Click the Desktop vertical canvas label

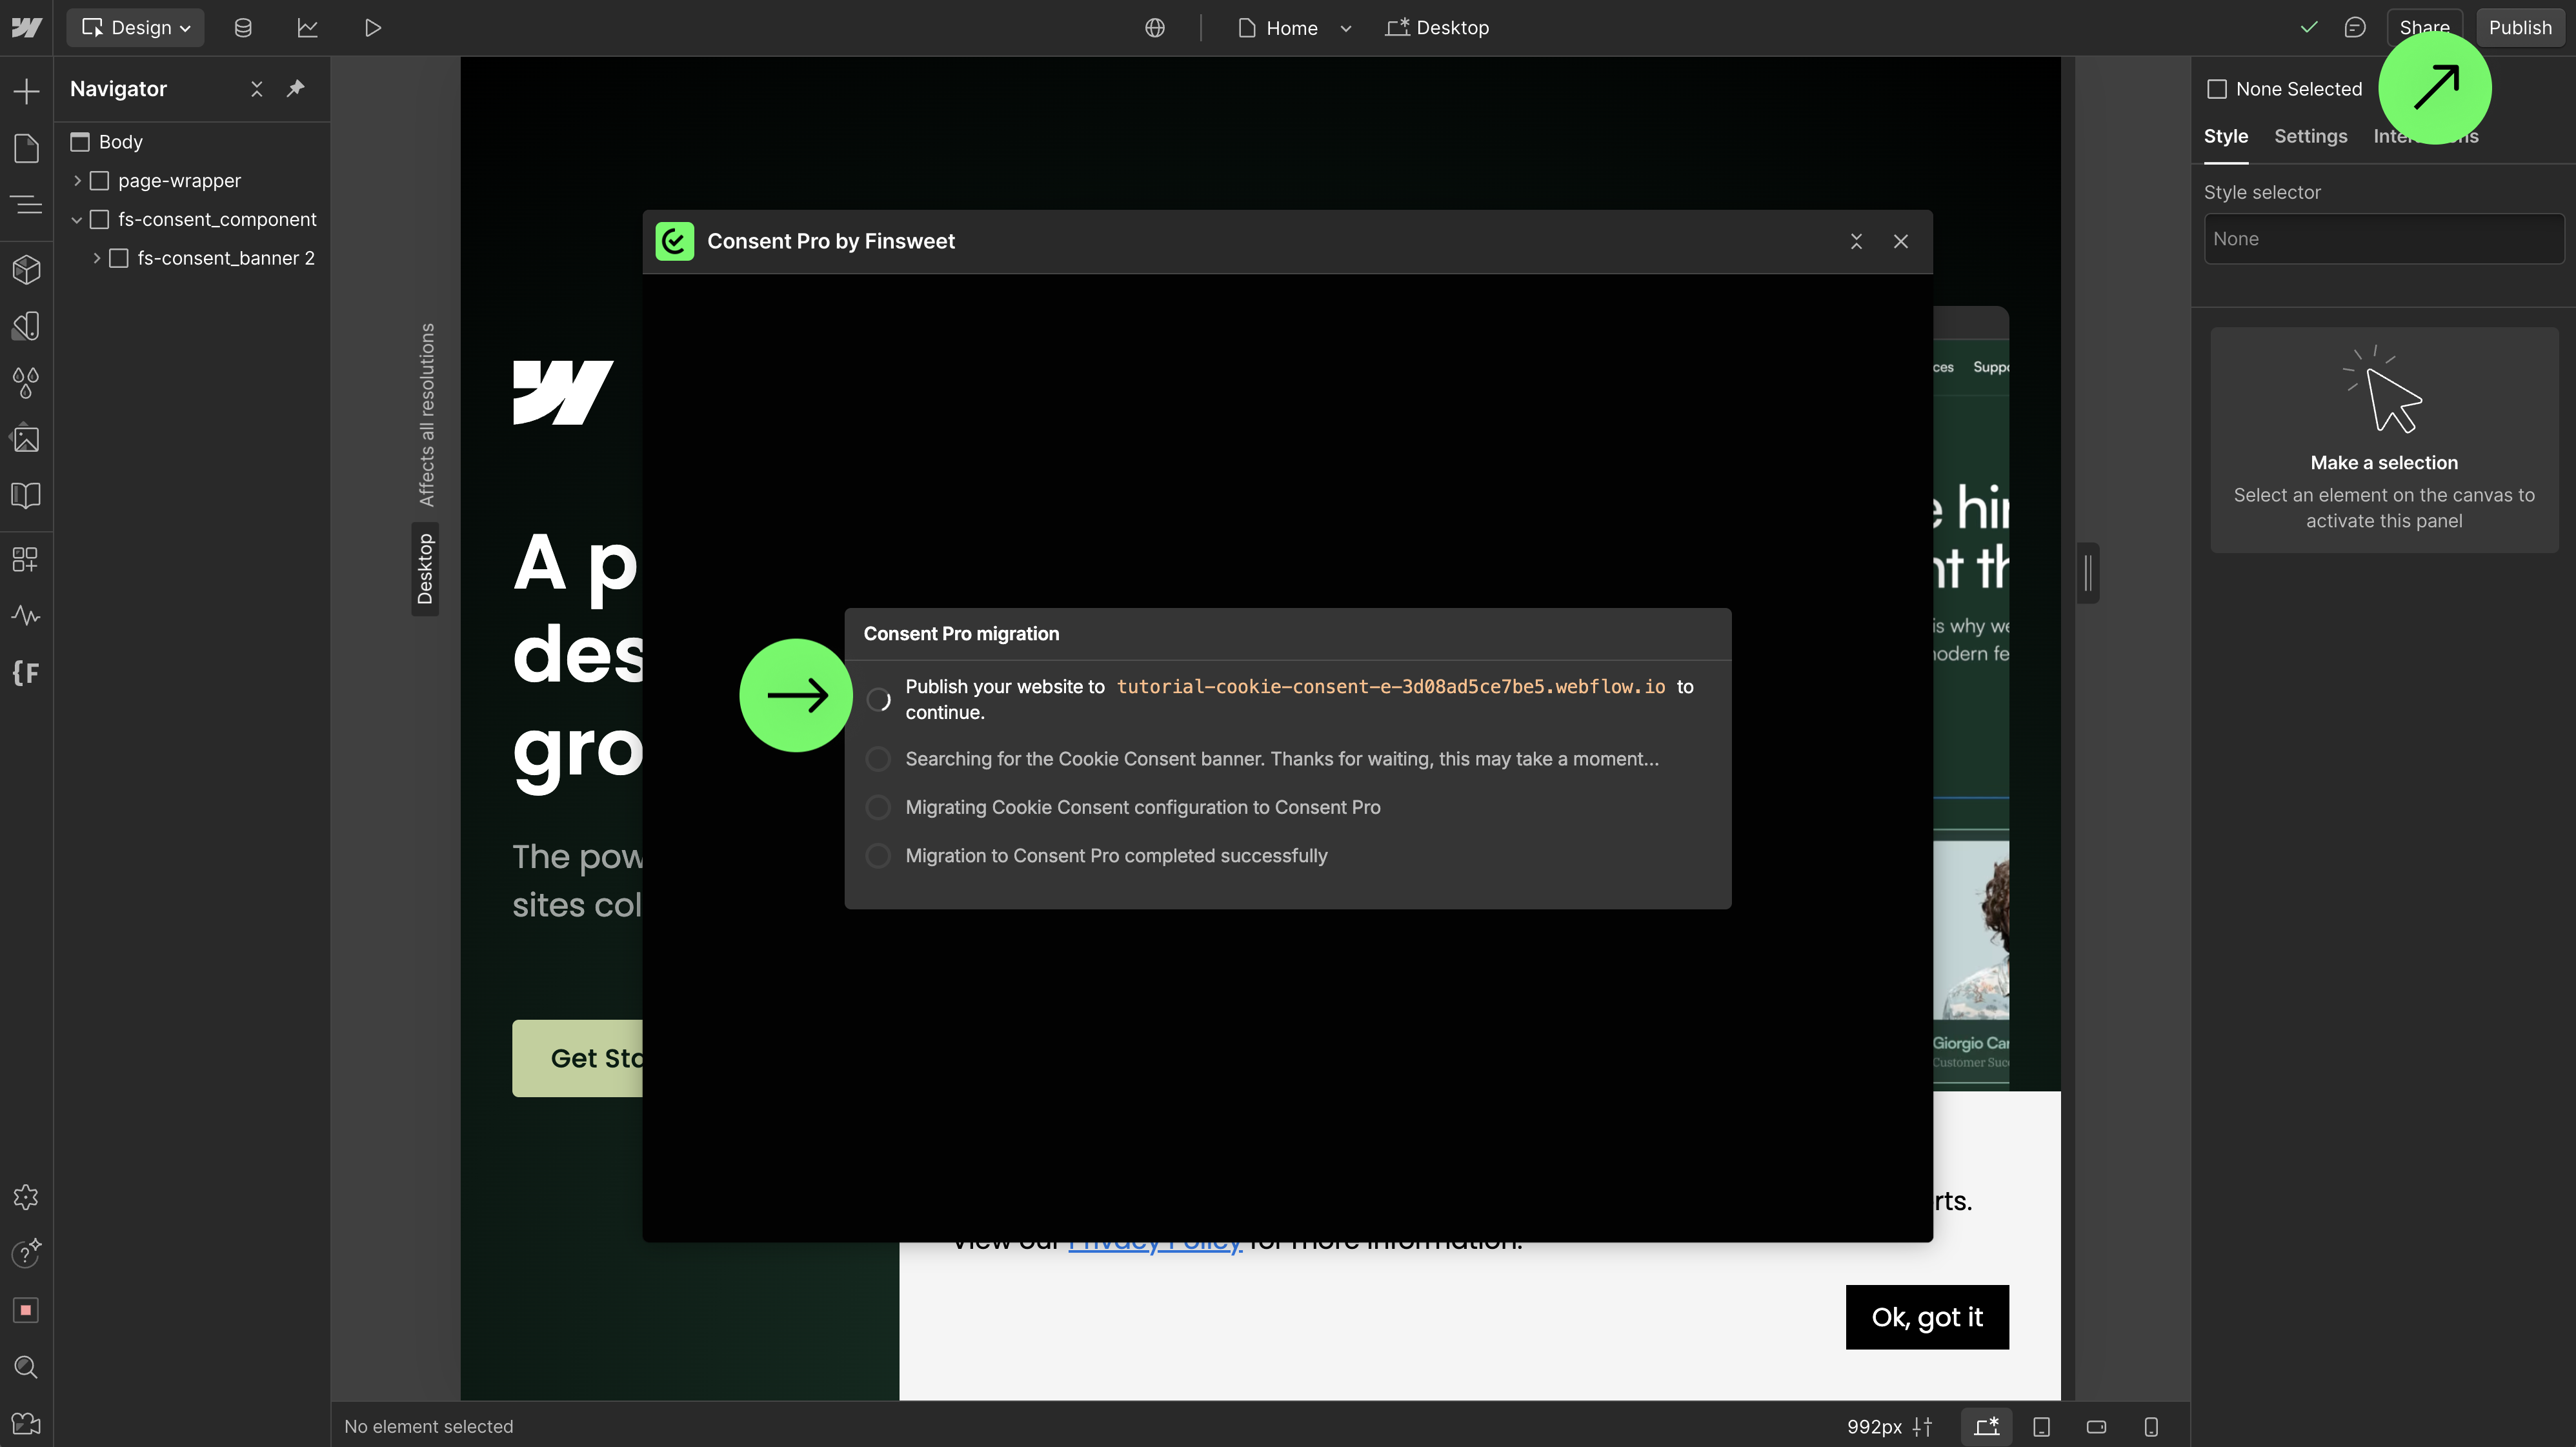[x=425, y=569]
